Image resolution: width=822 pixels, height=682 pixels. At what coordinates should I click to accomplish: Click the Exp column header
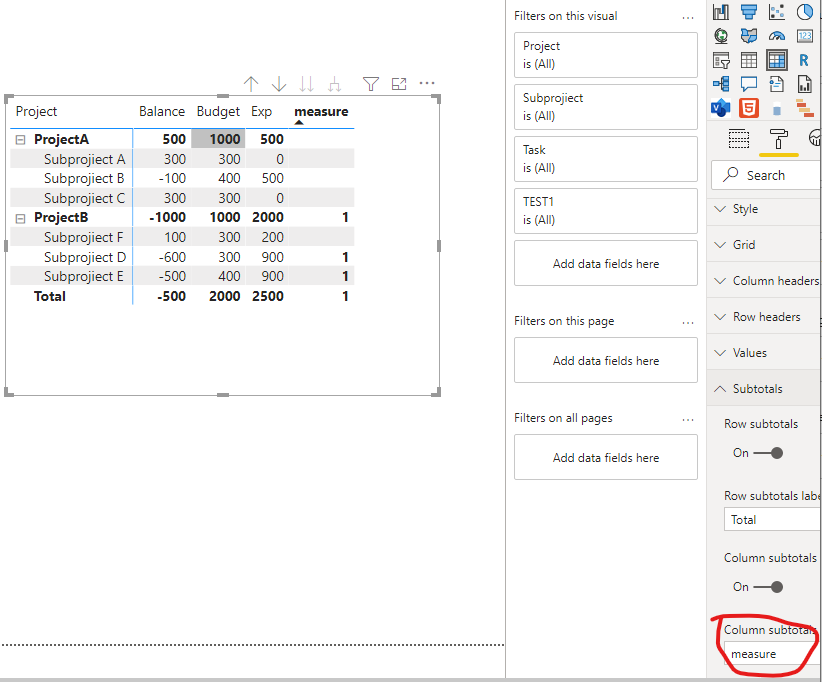point(261,112)
